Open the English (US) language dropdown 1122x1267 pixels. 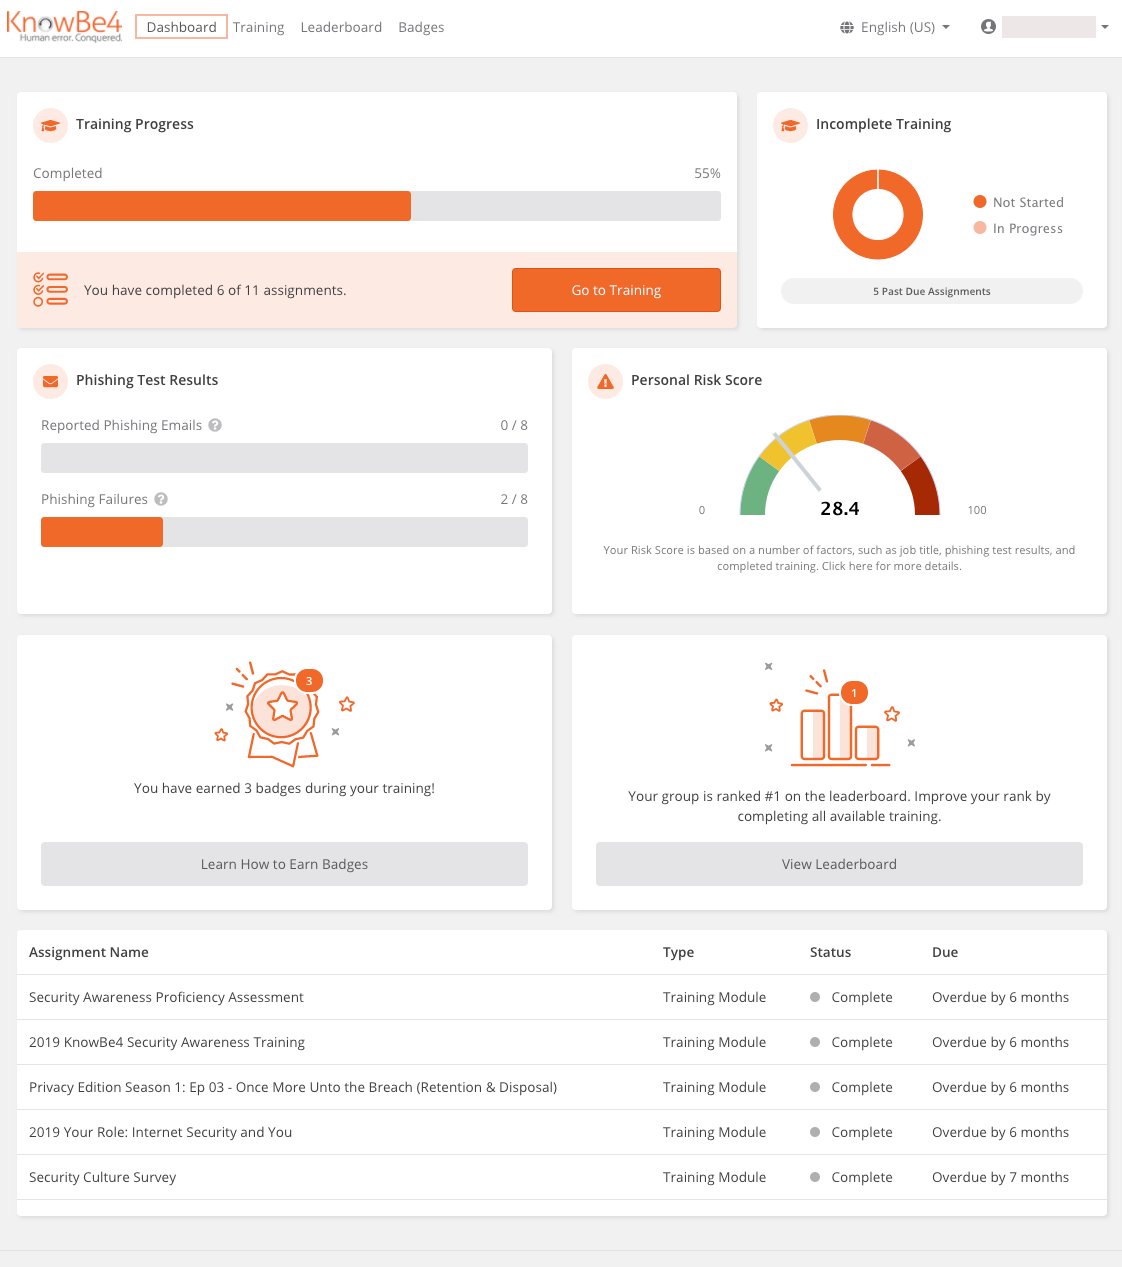(895, 27)
